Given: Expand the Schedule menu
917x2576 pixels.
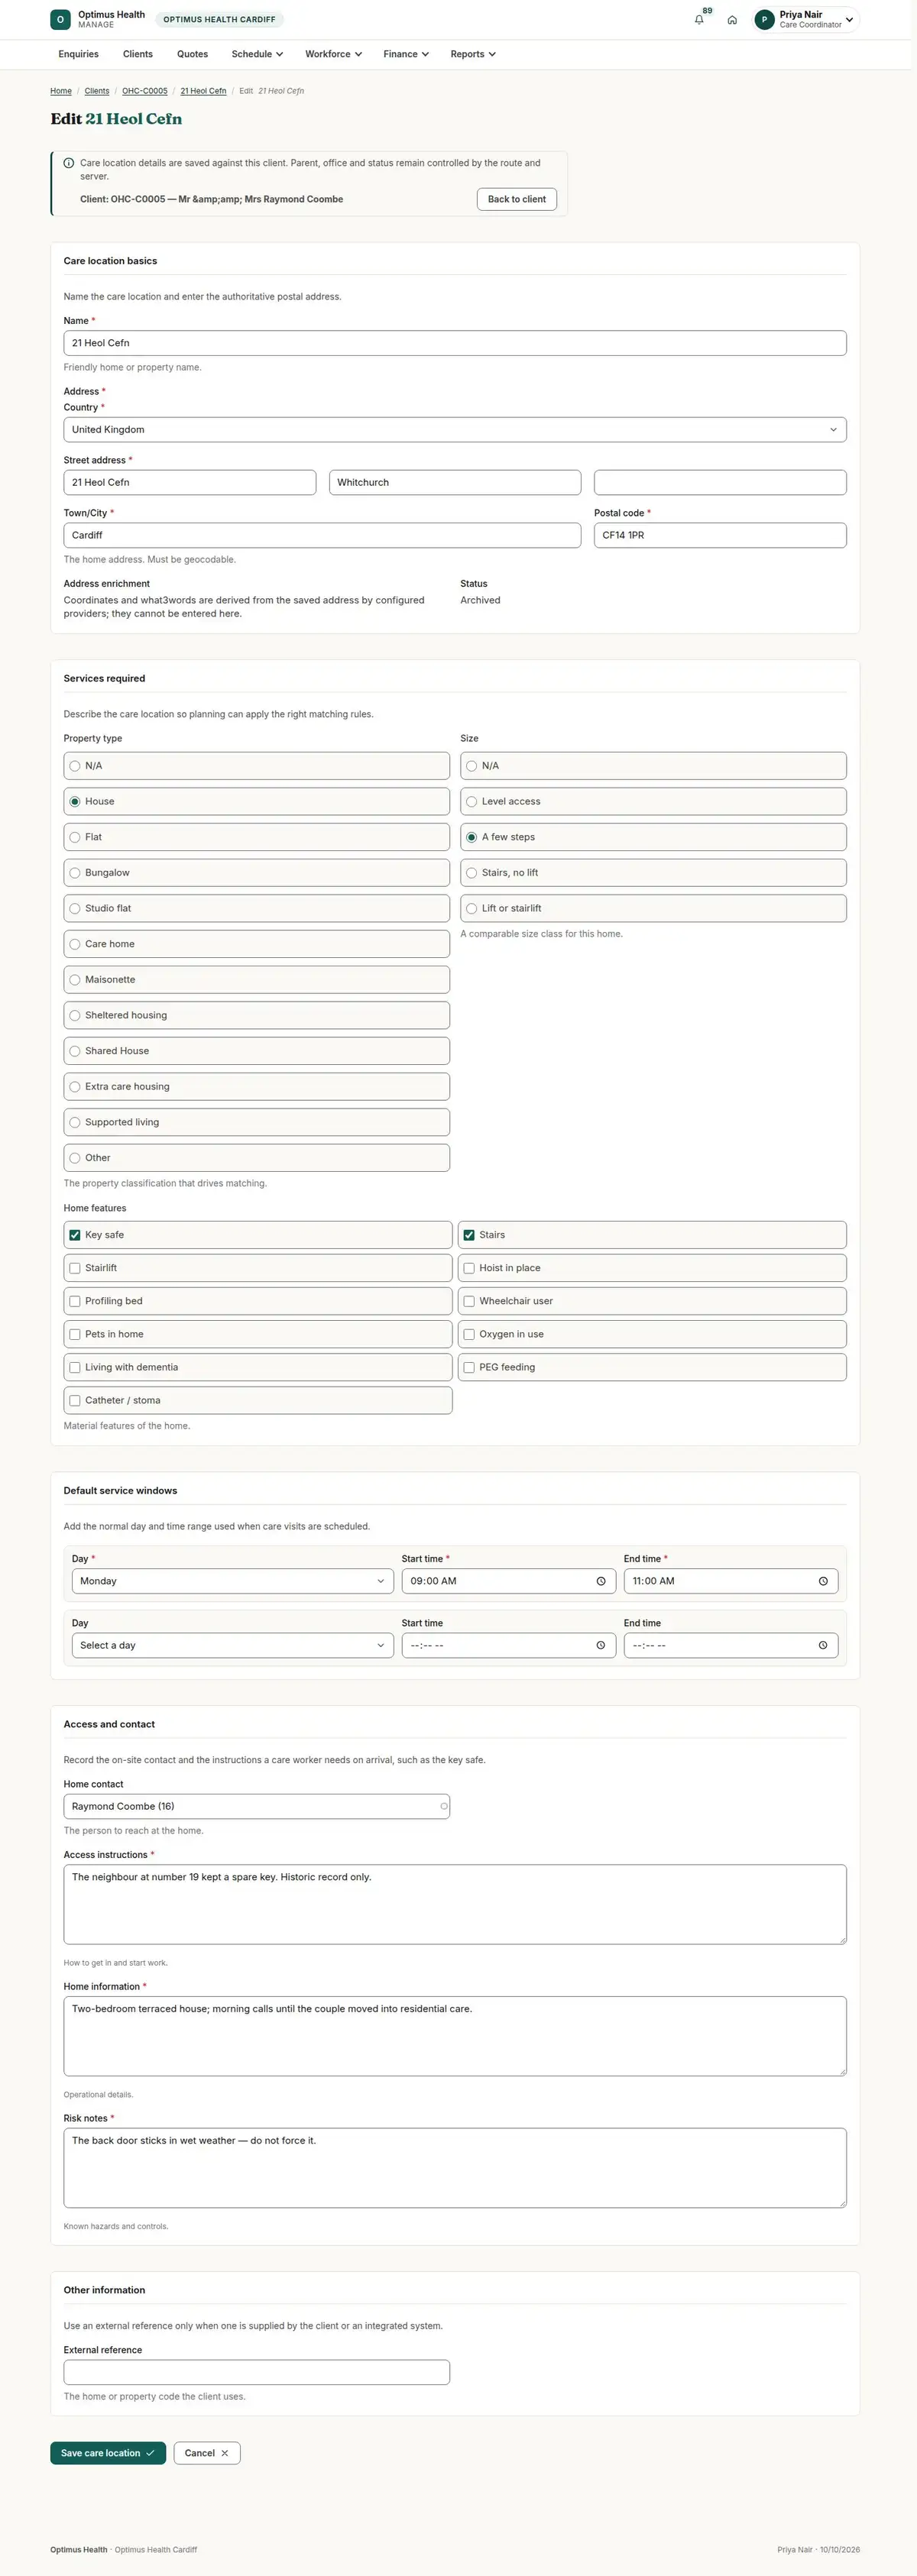Looking at the screenshot, I should pos(257,54).
